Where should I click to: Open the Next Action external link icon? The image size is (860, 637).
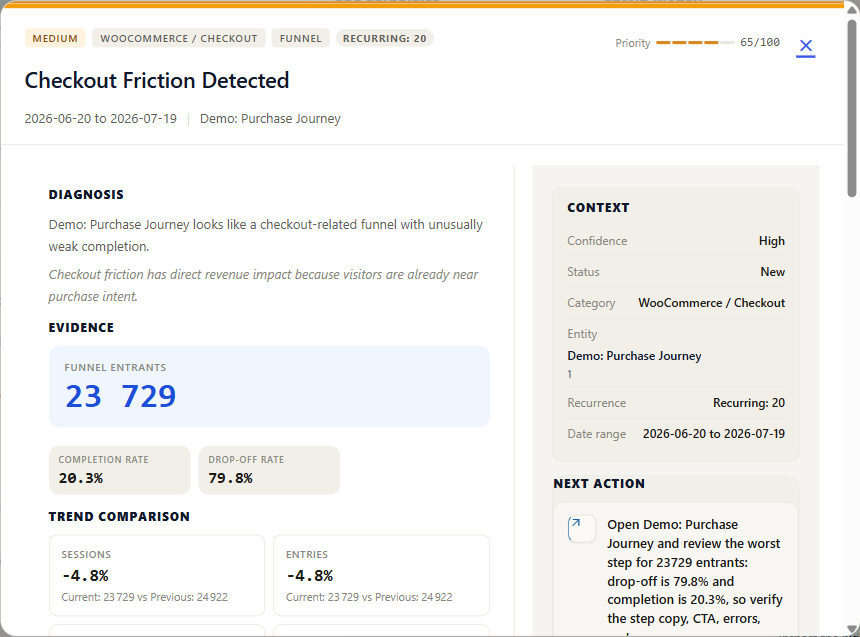(x=581, y=529)
